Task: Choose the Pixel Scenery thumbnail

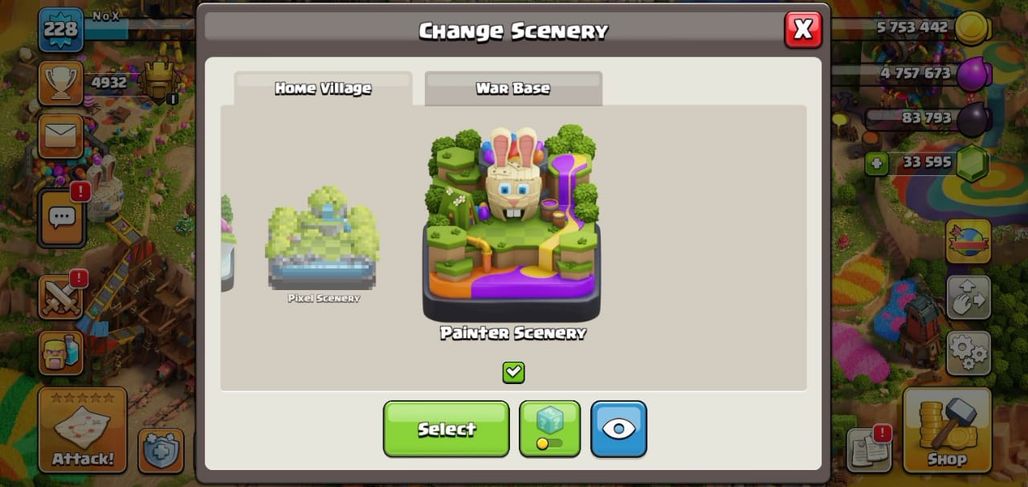Action: [x=323, y=244]
